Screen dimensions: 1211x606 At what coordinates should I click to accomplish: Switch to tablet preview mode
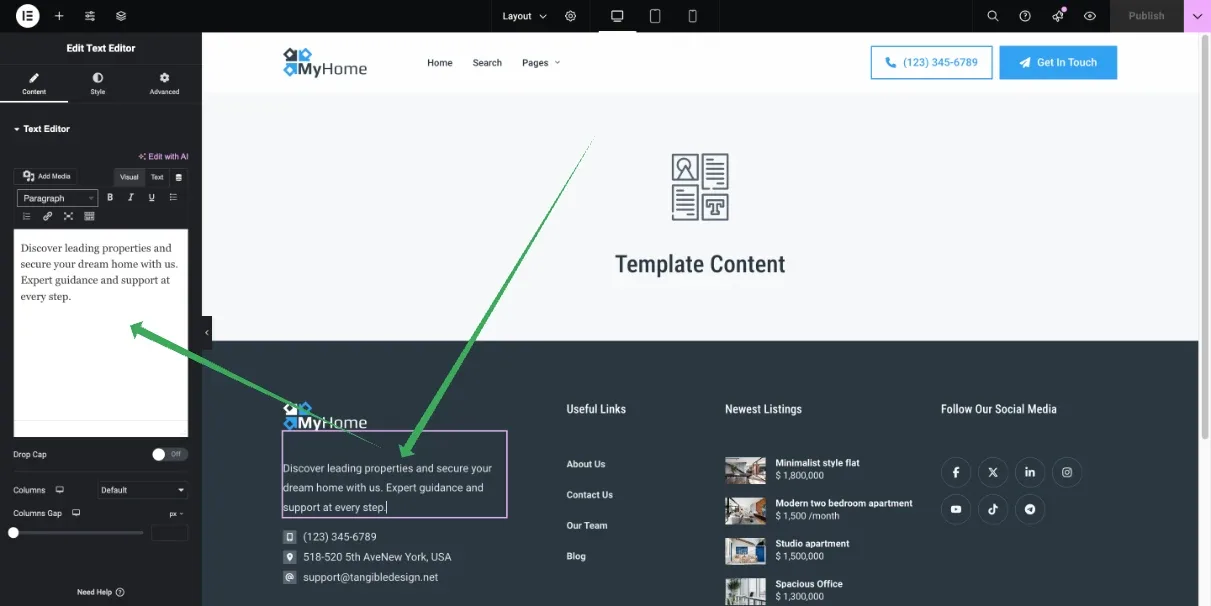click(655, 16)
